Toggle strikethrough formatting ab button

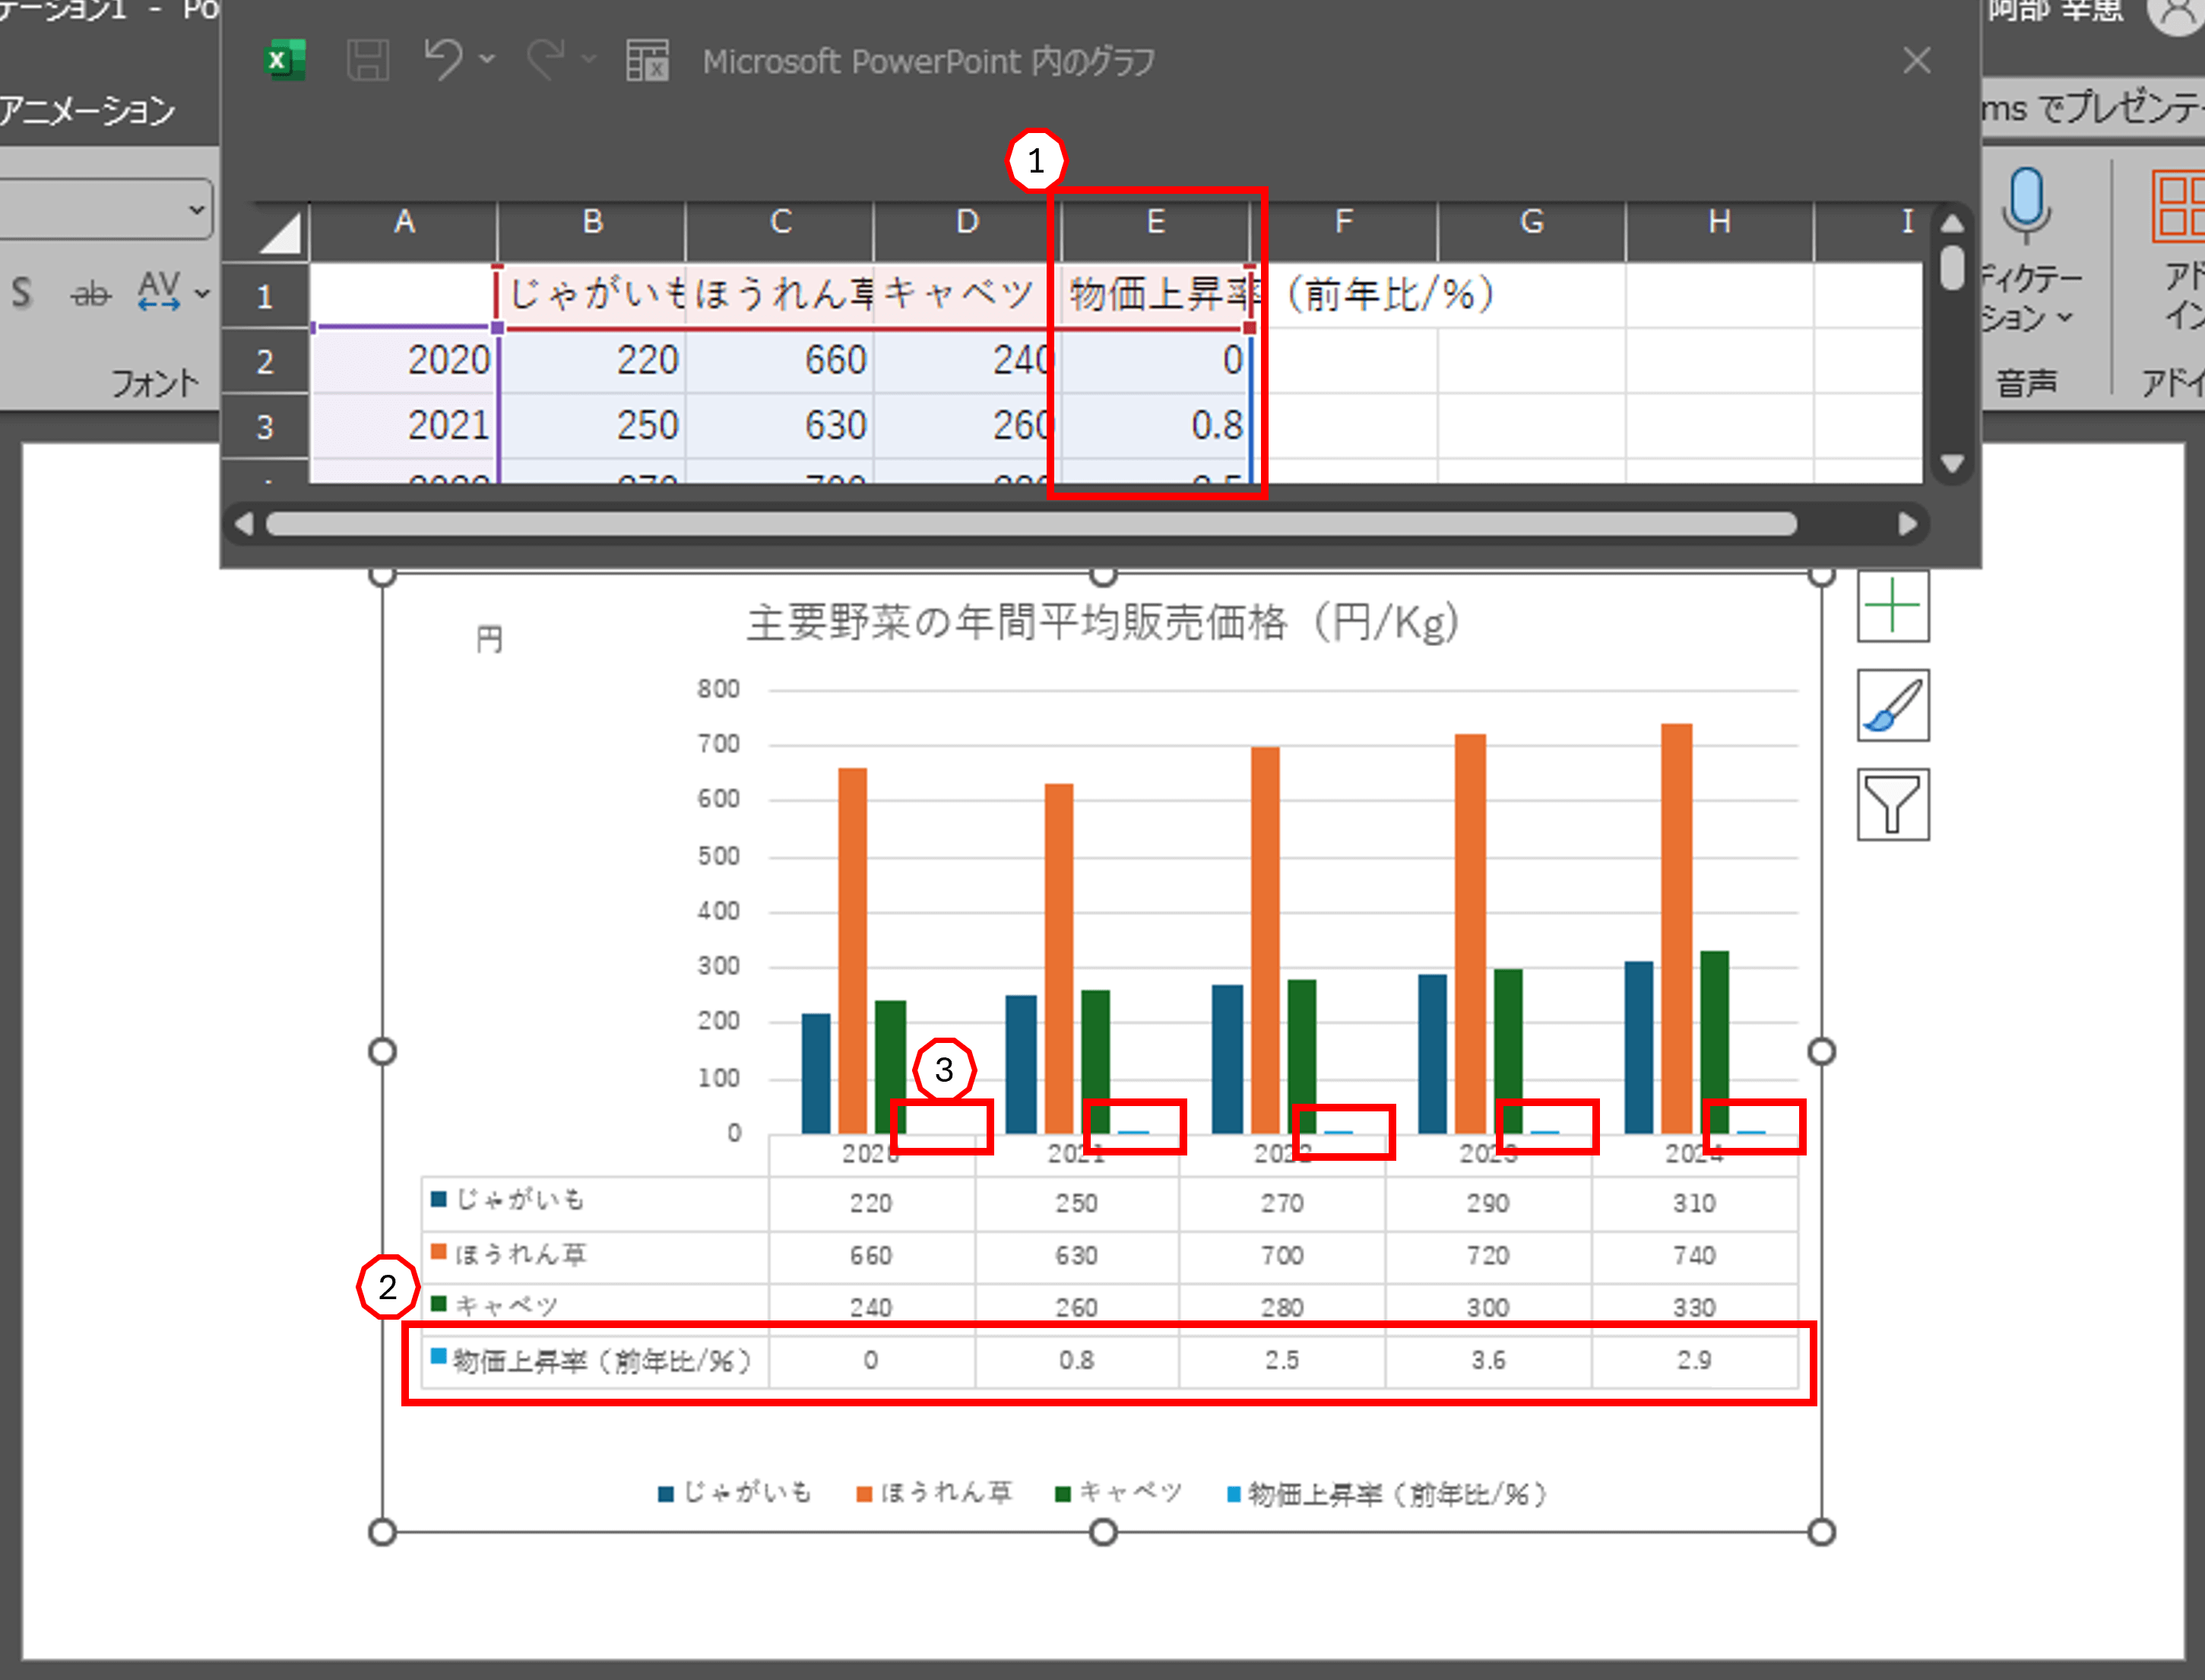tap(91, 294)
